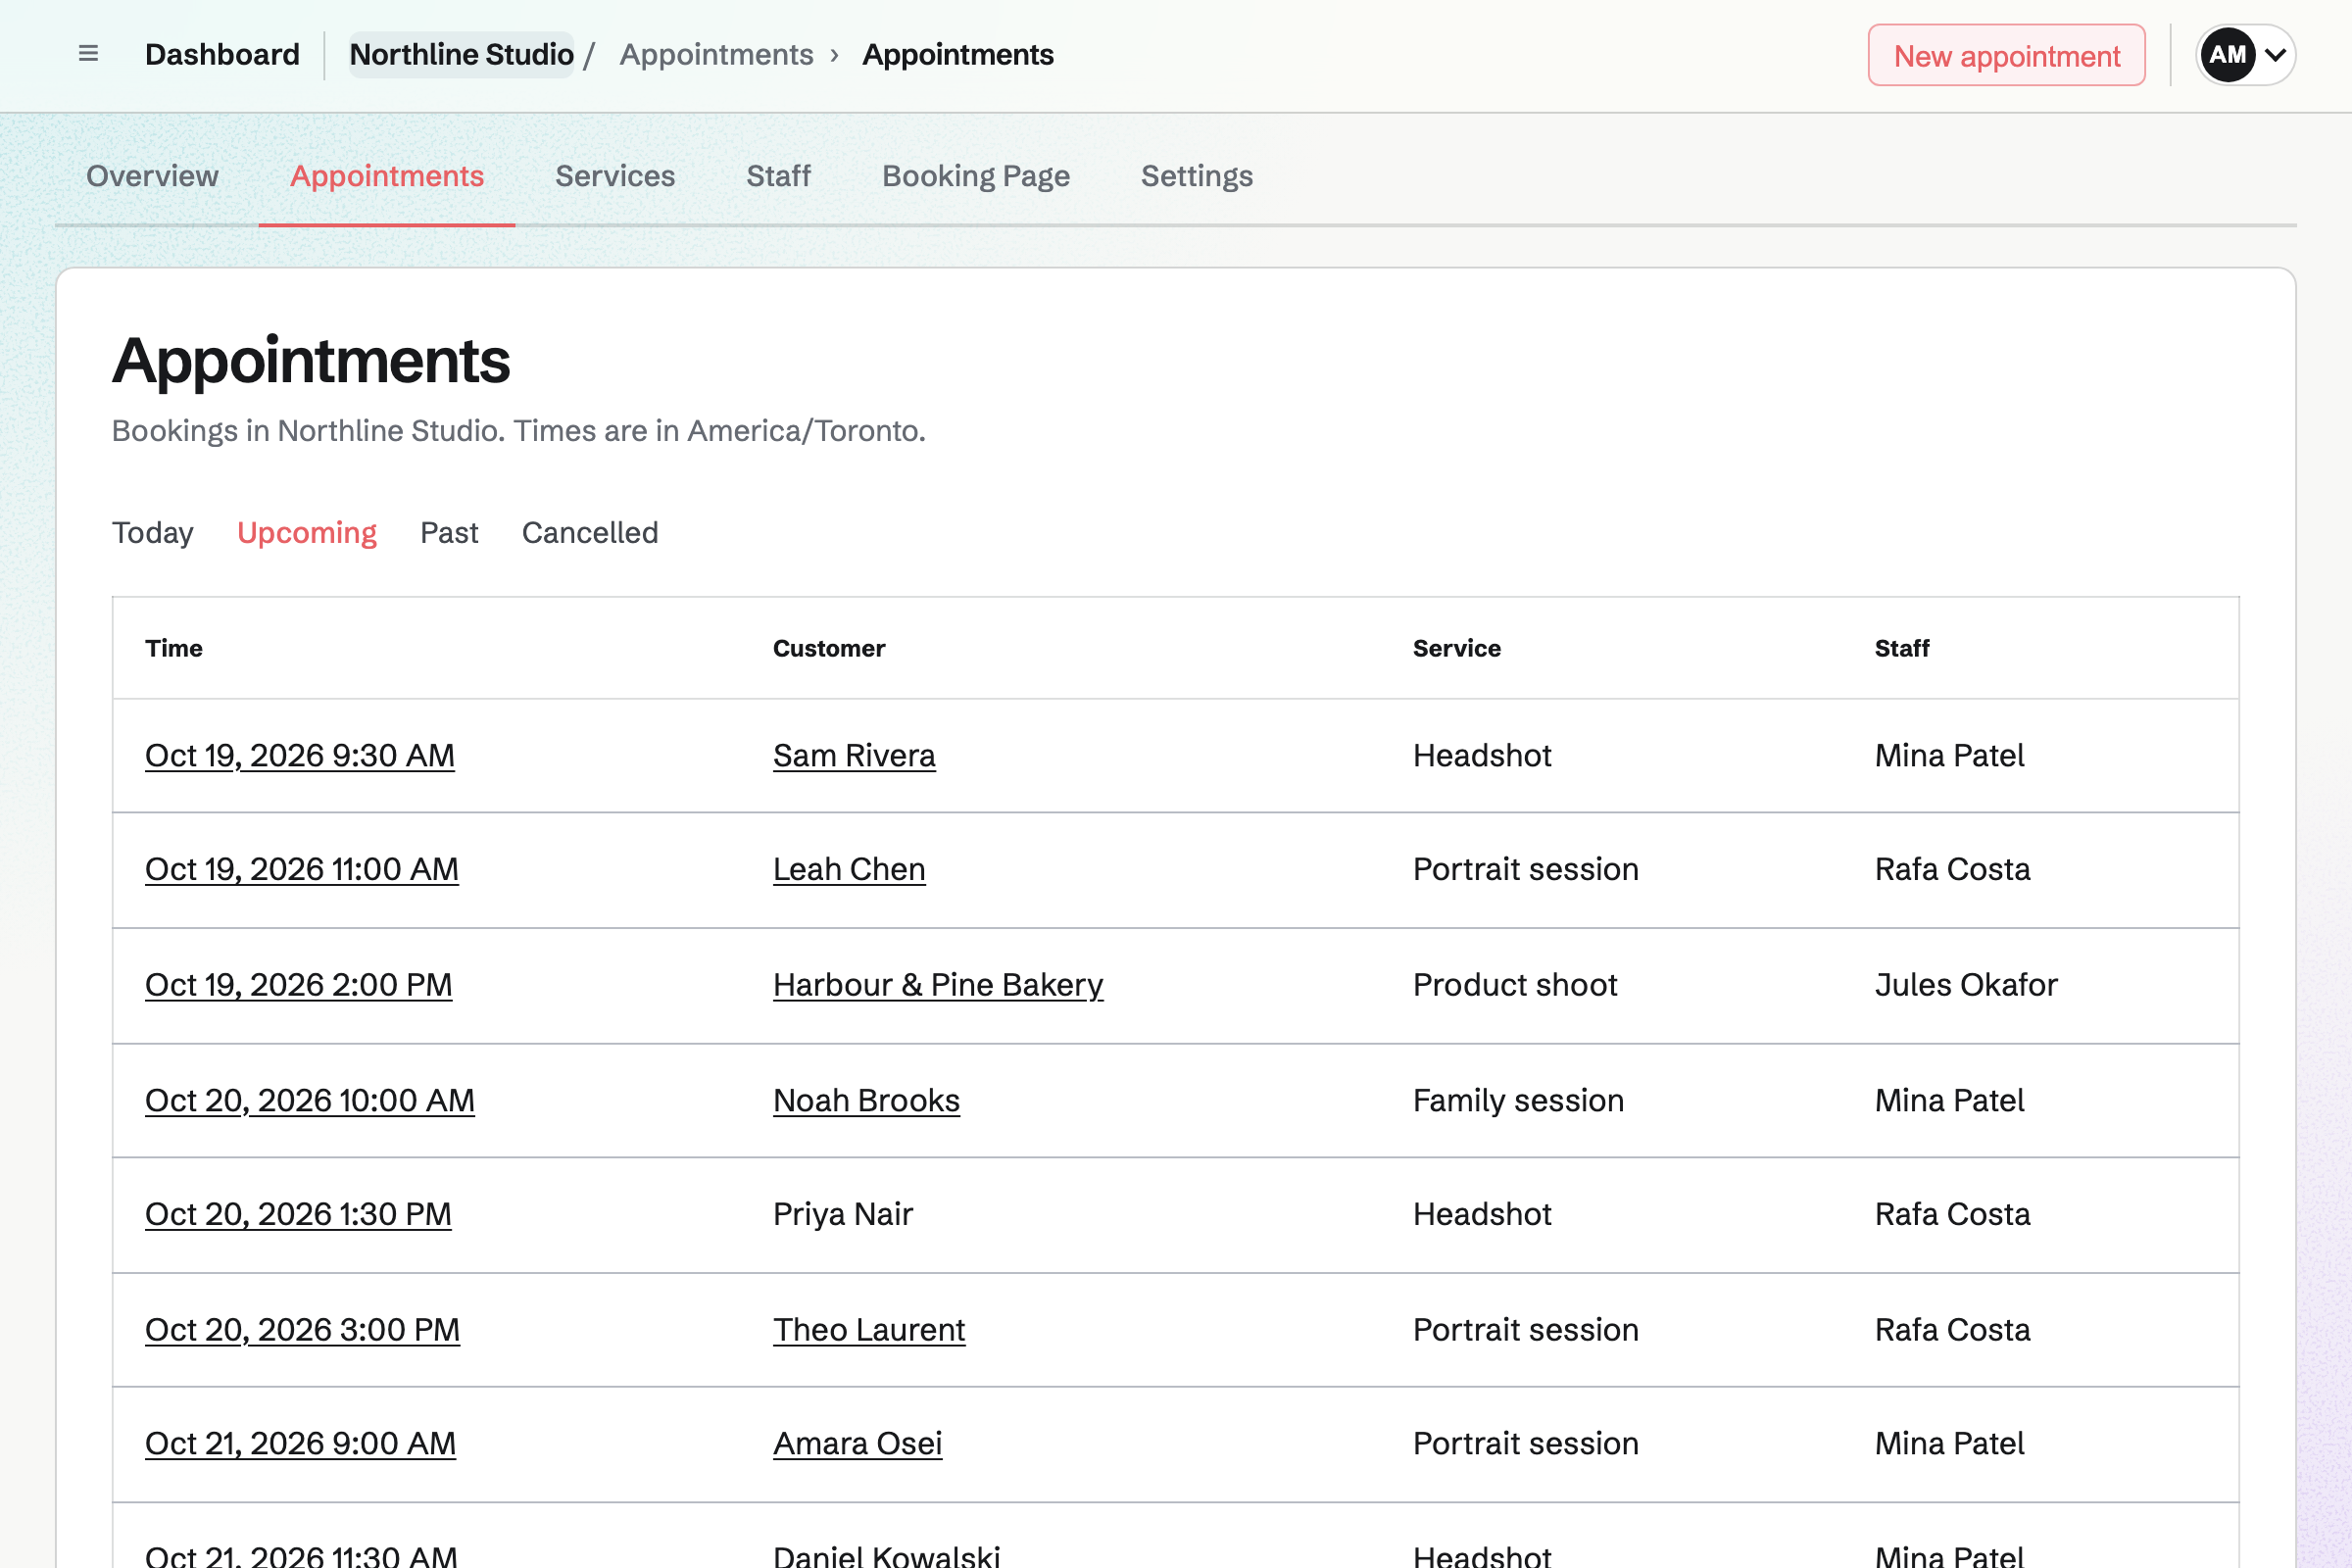View customer Noah Brooks
The width and height of the screenshot is (2352, 1568).
(x=866, y=1101)
